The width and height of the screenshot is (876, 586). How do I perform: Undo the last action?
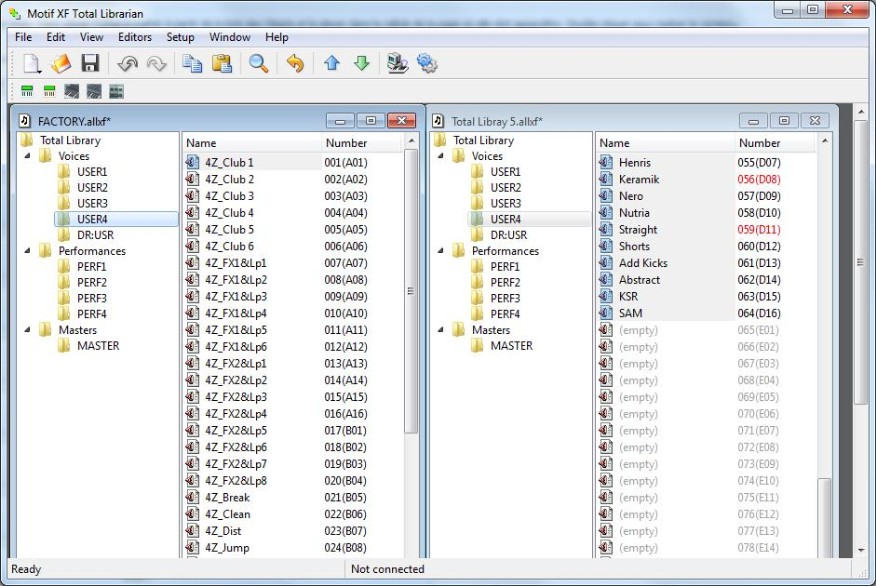127,64
